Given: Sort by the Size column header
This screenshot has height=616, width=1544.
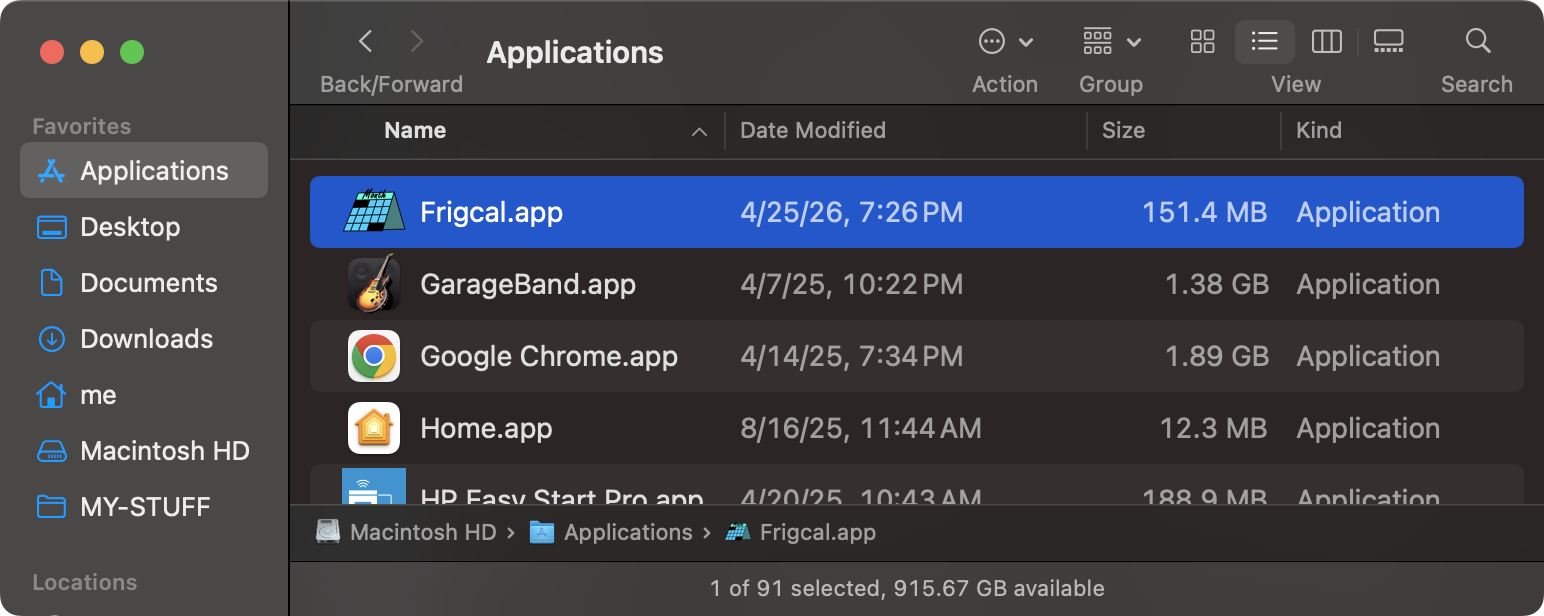Looking at the screenshot, I should pyautogui.click(x=1123, y=130).
